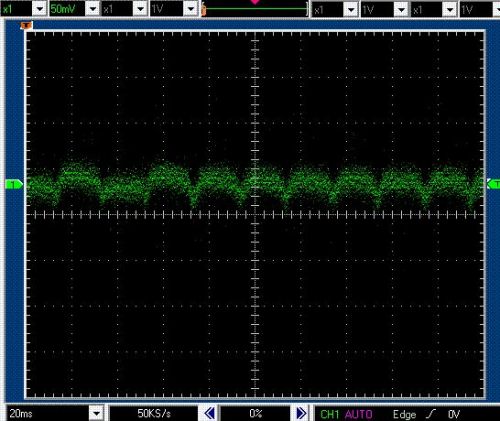Toggle the Edge trigger type
Screen dimensions: 500x421
(x=404, y=414)
